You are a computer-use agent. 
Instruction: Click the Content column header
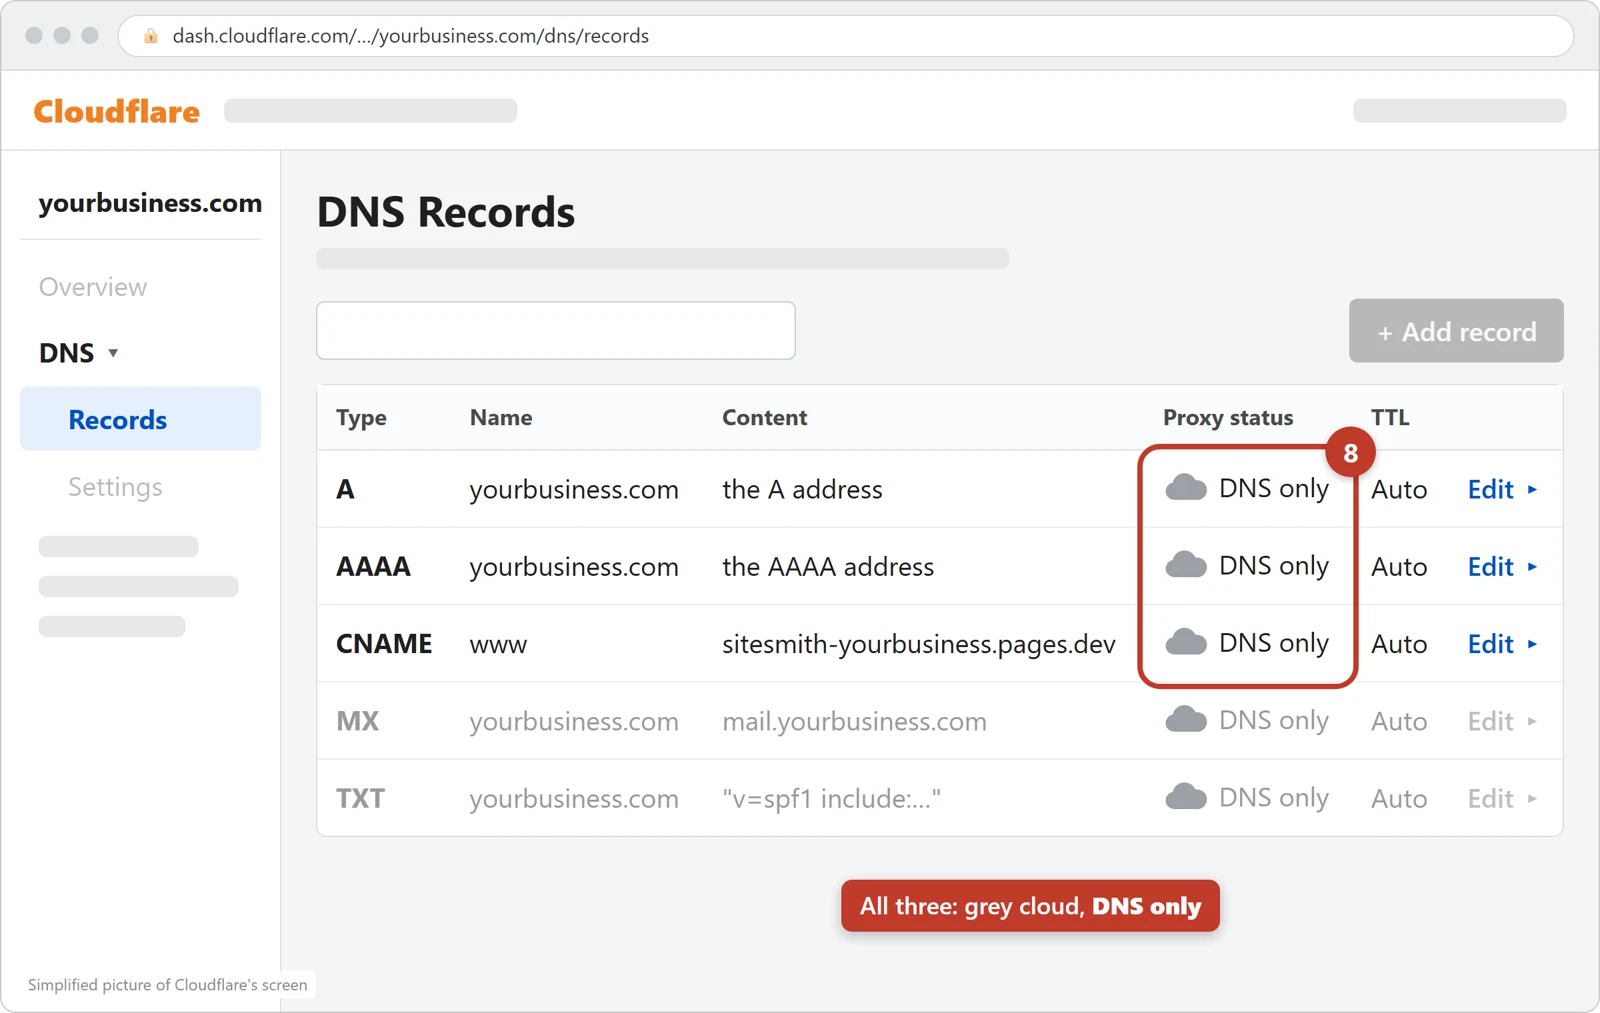pos(765,418)
